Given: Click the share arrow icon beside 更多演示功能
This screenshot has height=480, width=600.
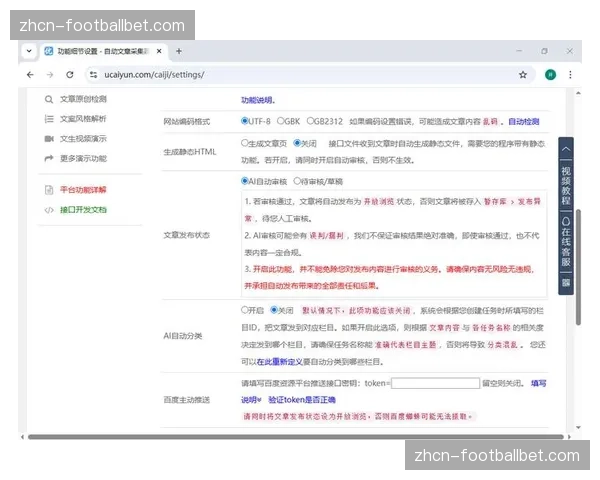Looking at the screenshot, I should click(49, 158).
